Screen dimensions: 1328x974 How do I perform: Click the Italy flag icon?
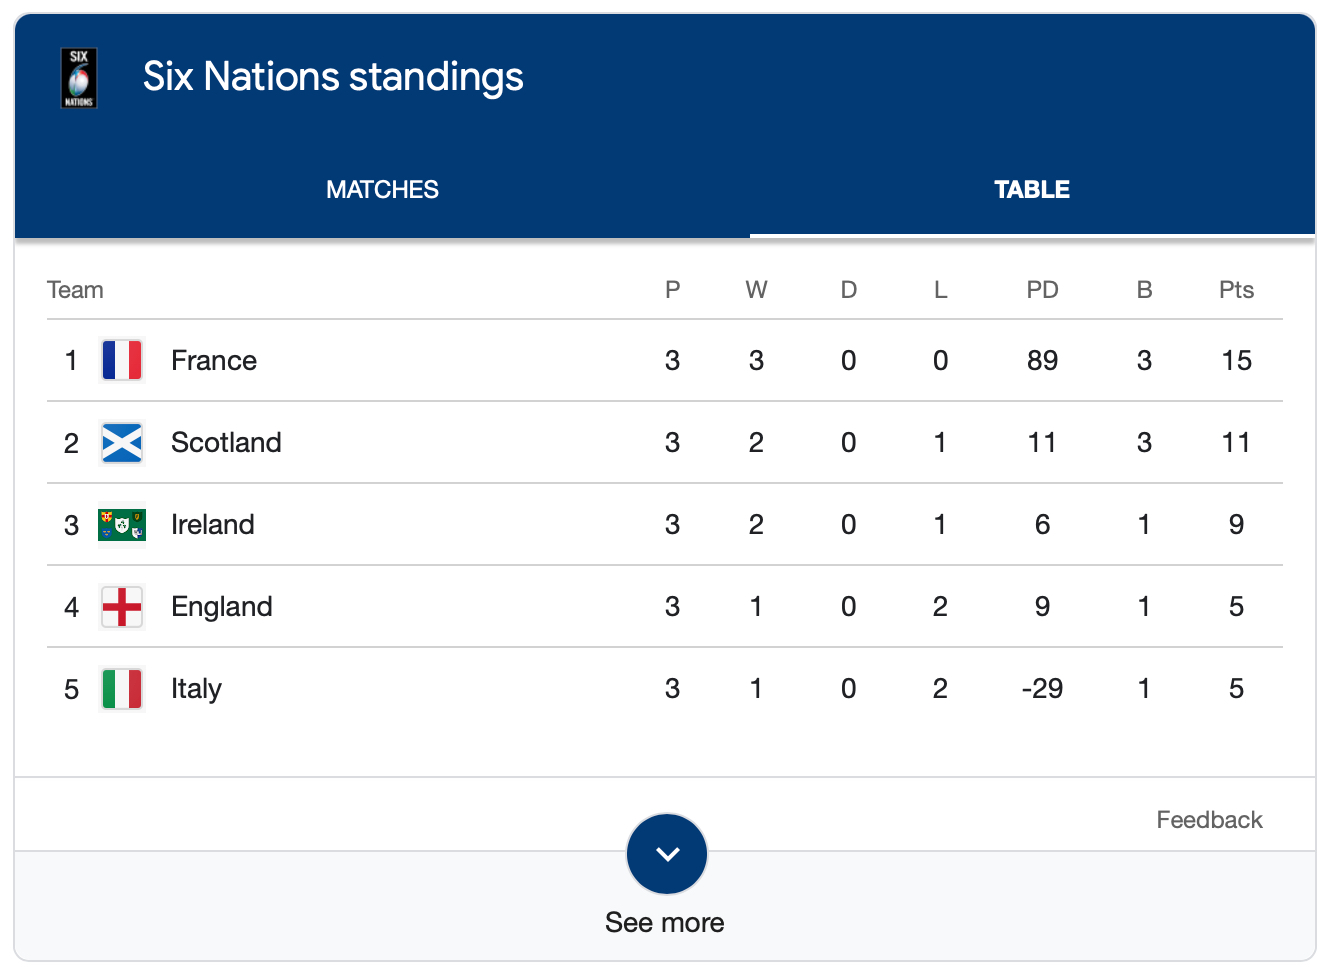point(122,688)
